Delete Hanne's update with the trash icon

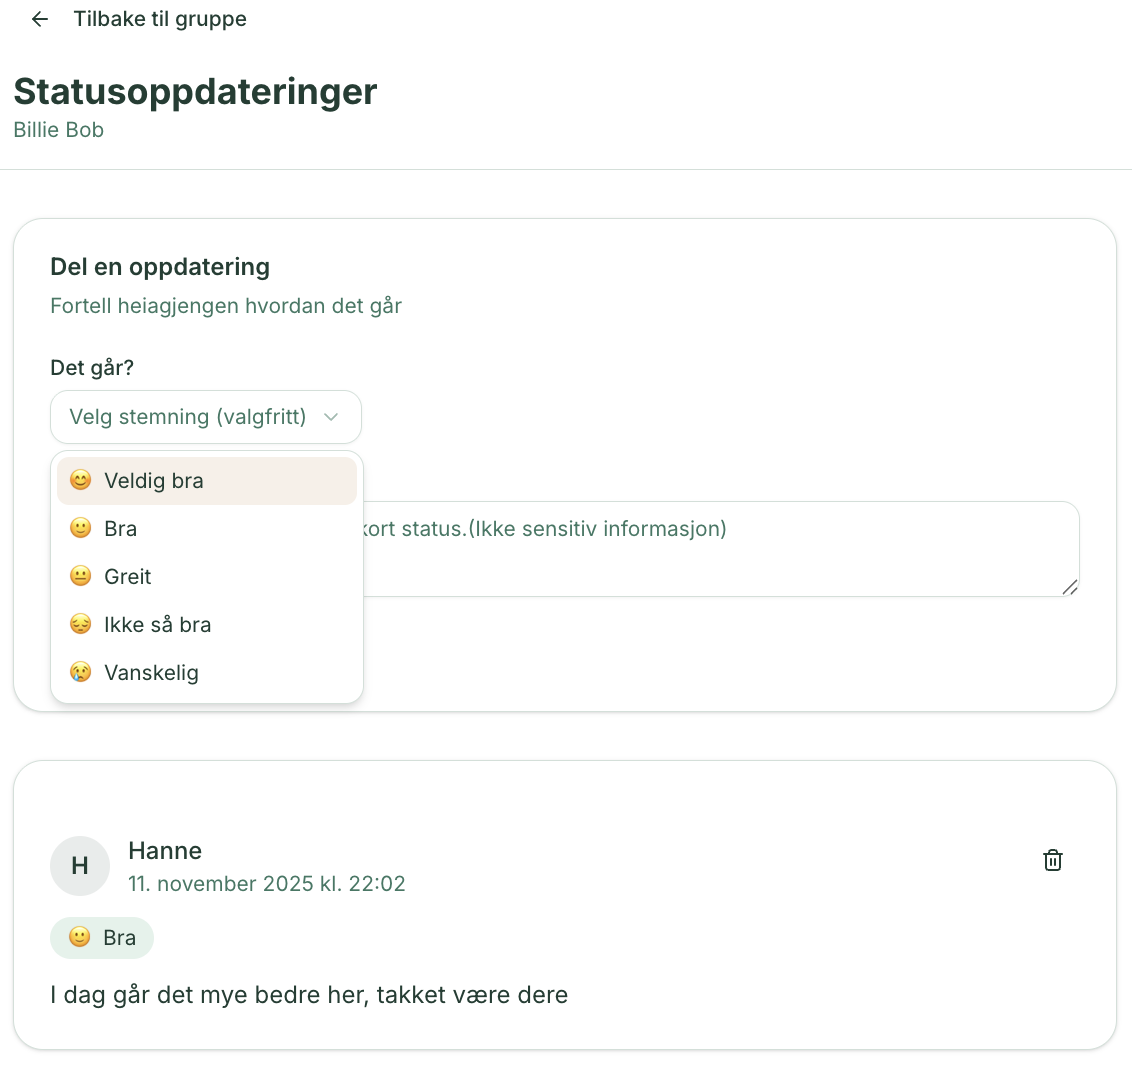(x=1052, y=860)
